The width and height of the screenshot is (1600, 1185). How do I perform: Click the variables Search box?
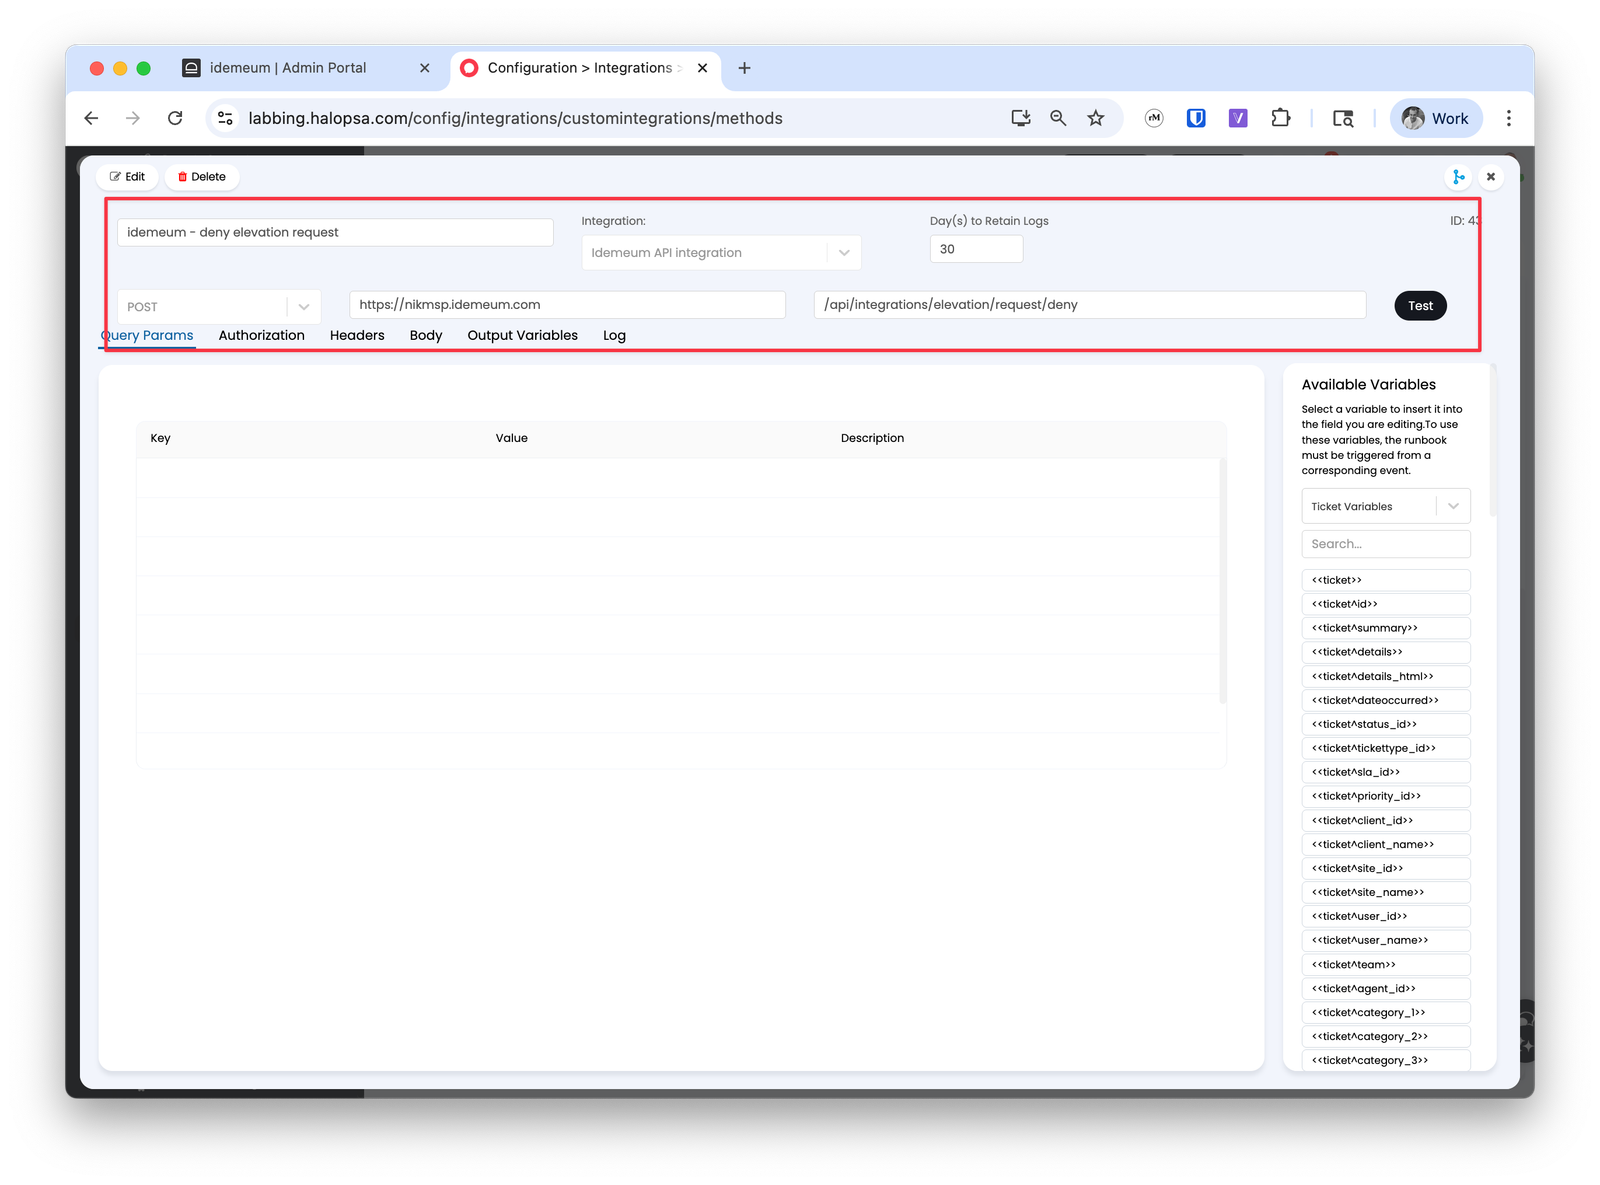click(x=1386, y=544)
